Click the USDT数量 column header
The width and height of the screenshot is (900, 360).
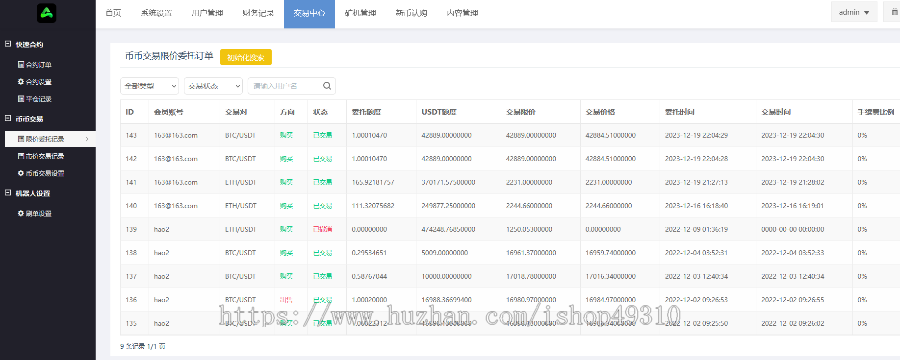[439, 111]
